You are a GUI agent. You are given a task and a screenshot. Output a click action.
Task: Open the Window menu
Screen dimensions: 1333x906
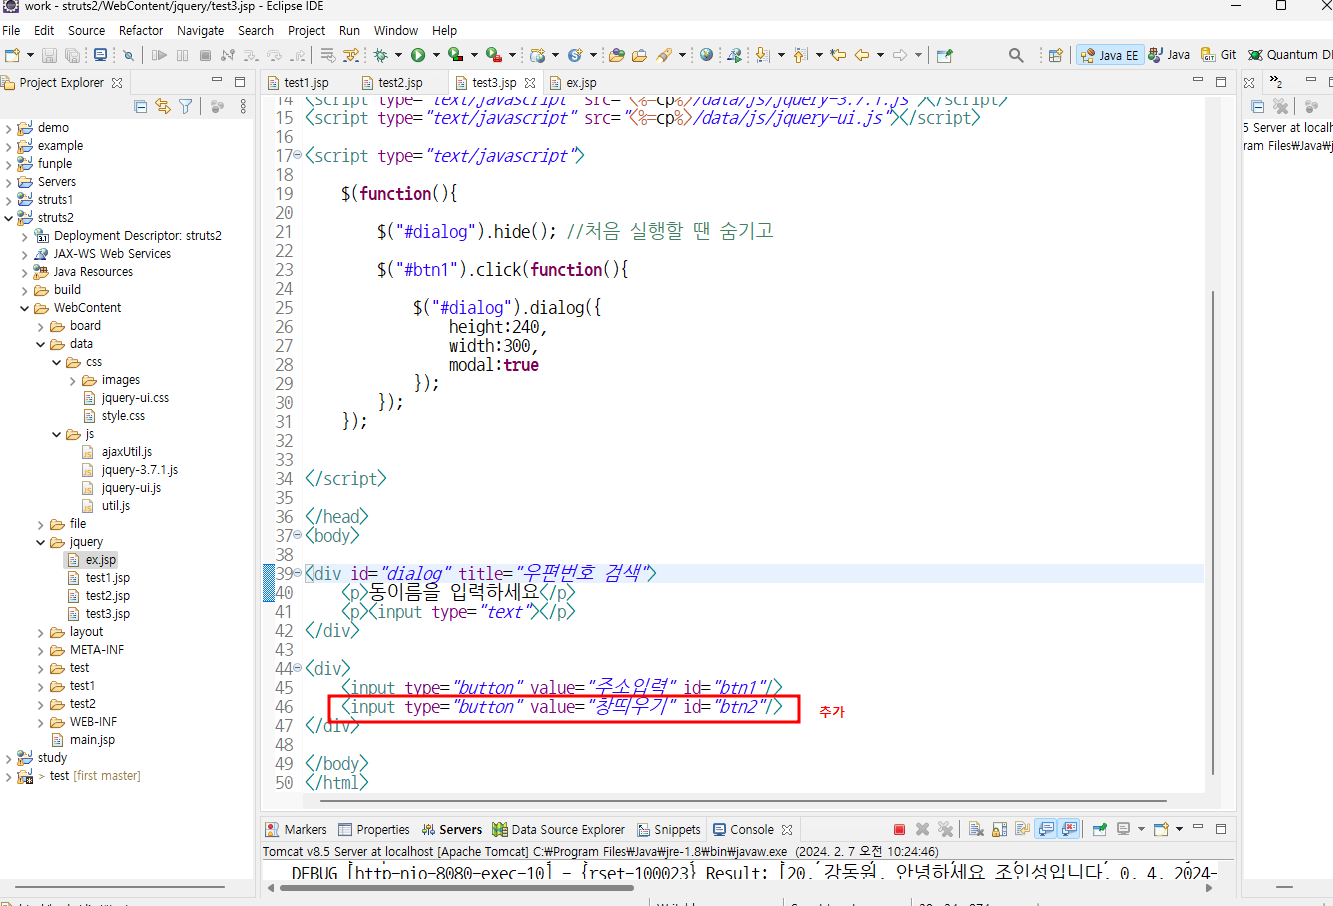tap(396, 30)
